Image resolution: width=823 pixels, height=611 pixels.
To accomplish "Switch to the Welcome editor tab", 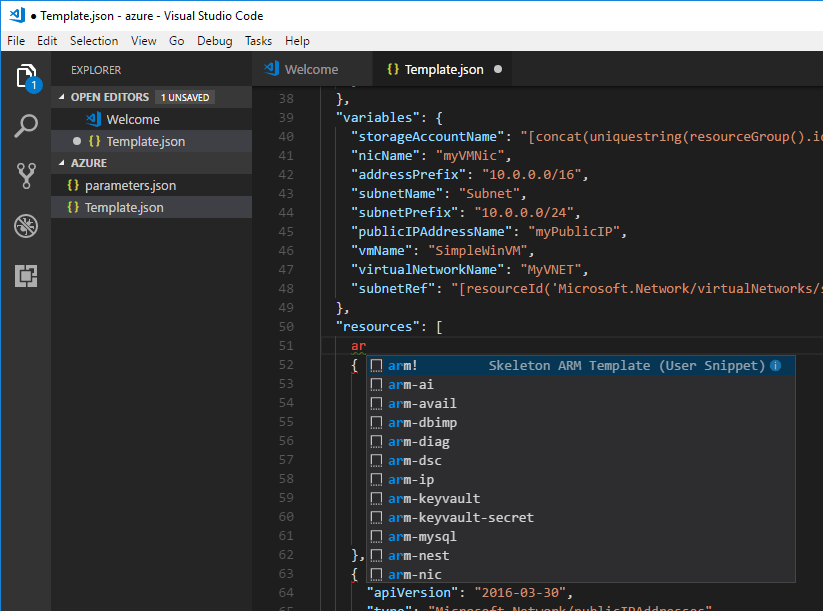I will pyautogui.click(x=312, y=69).
